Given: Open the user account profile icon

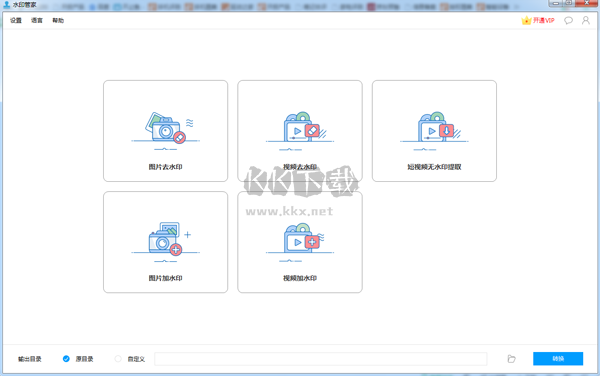Looking at the screenshot, I should point(585,20).
